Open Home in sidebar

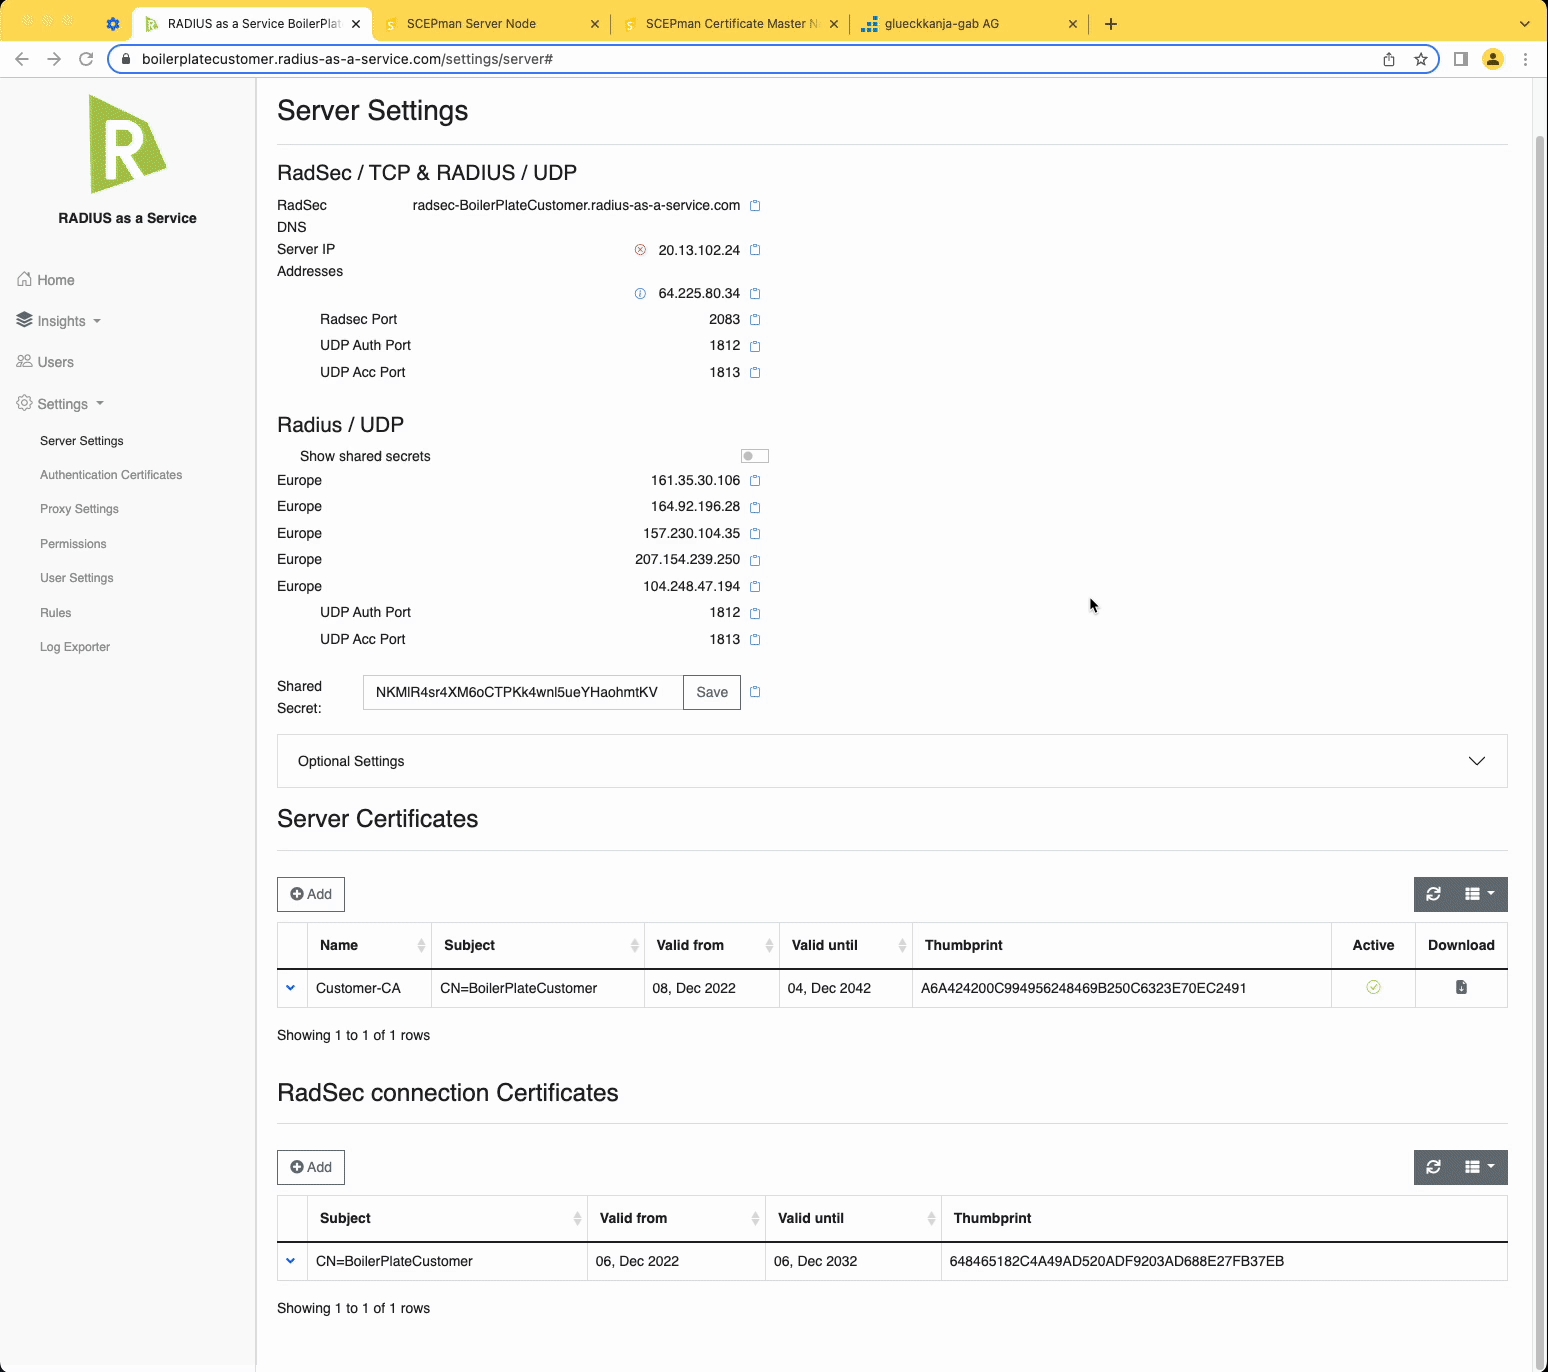pos(46,280)
